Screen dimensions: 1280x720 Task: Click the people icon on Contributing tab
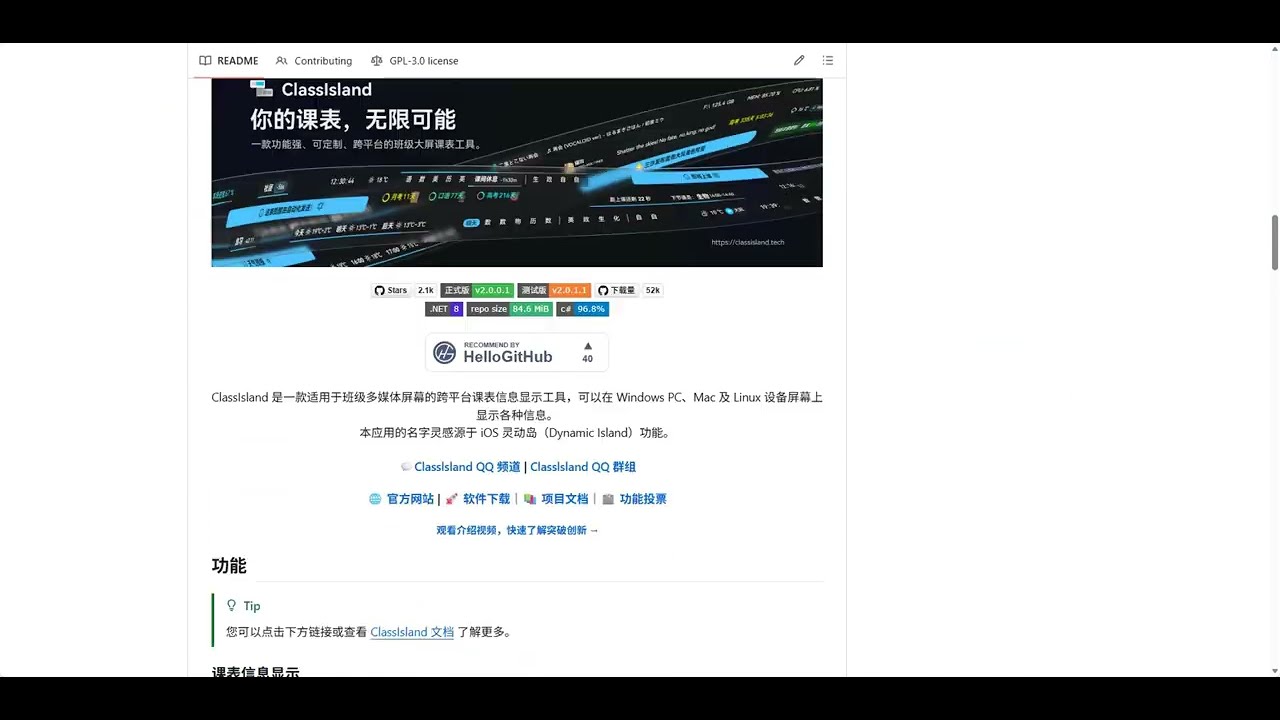tap(282, 61)
